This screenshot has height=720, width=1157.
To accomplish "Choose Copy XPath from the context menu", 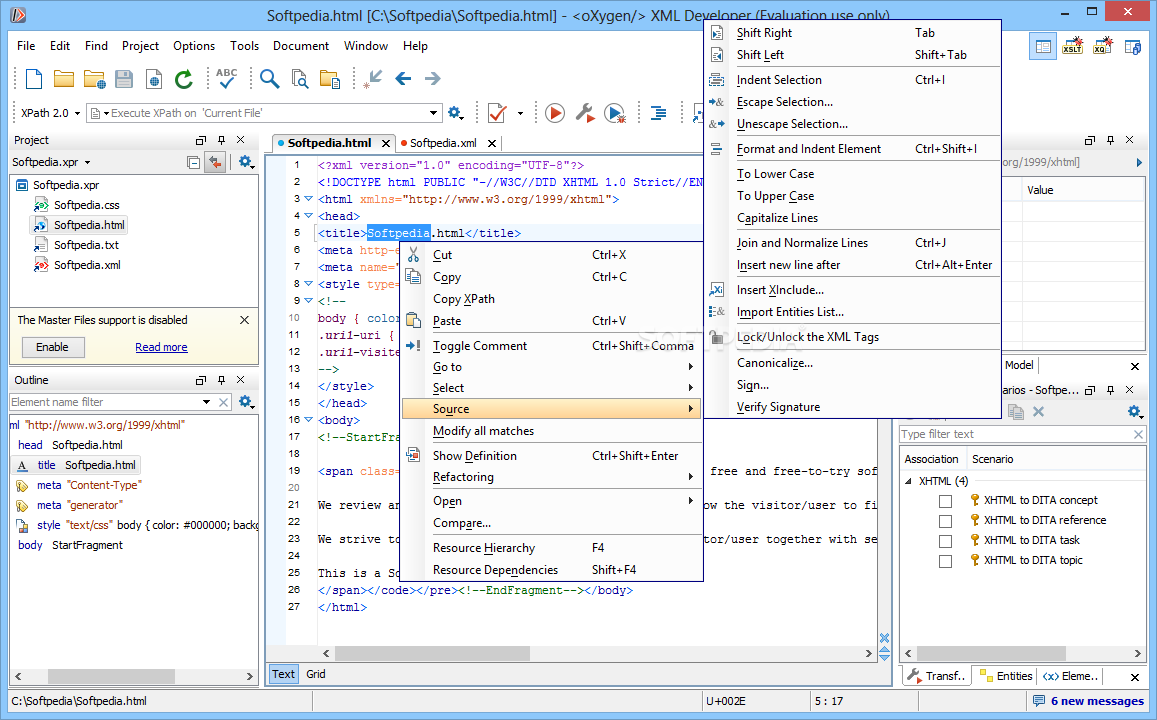I will pos(552,299).
